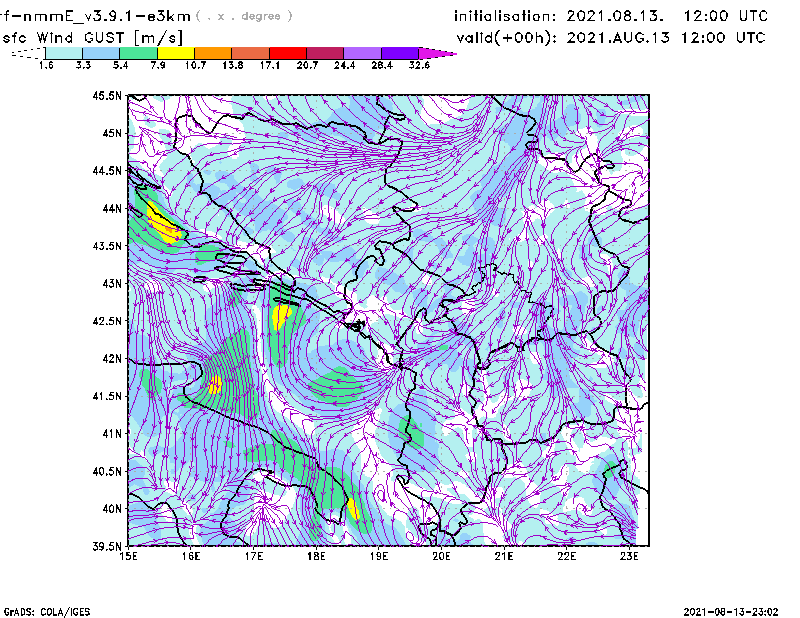Click the 41.5N latitude label
Image resolution: width=800 pixels, height=618 pixels.
[x=107, y=396]
